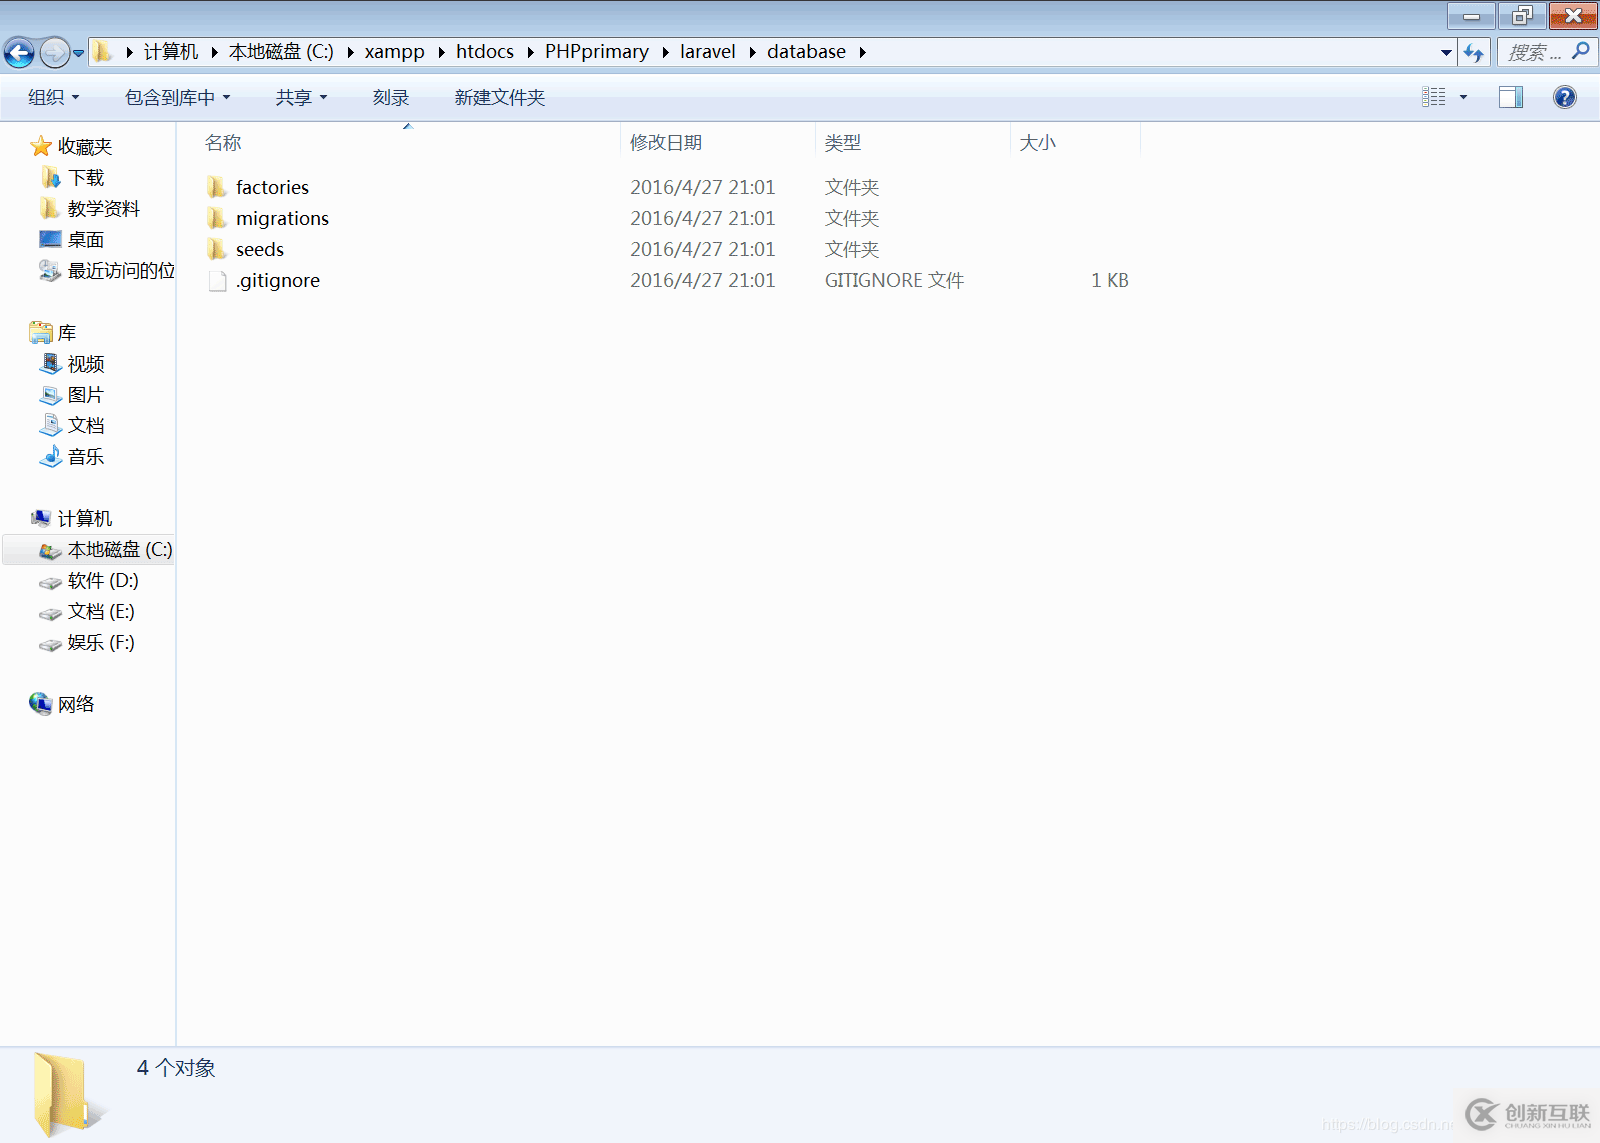Screen dimensions: 1600x1143
Task: Open the 包含到库中 menu
Action: [x=178, y=97]
